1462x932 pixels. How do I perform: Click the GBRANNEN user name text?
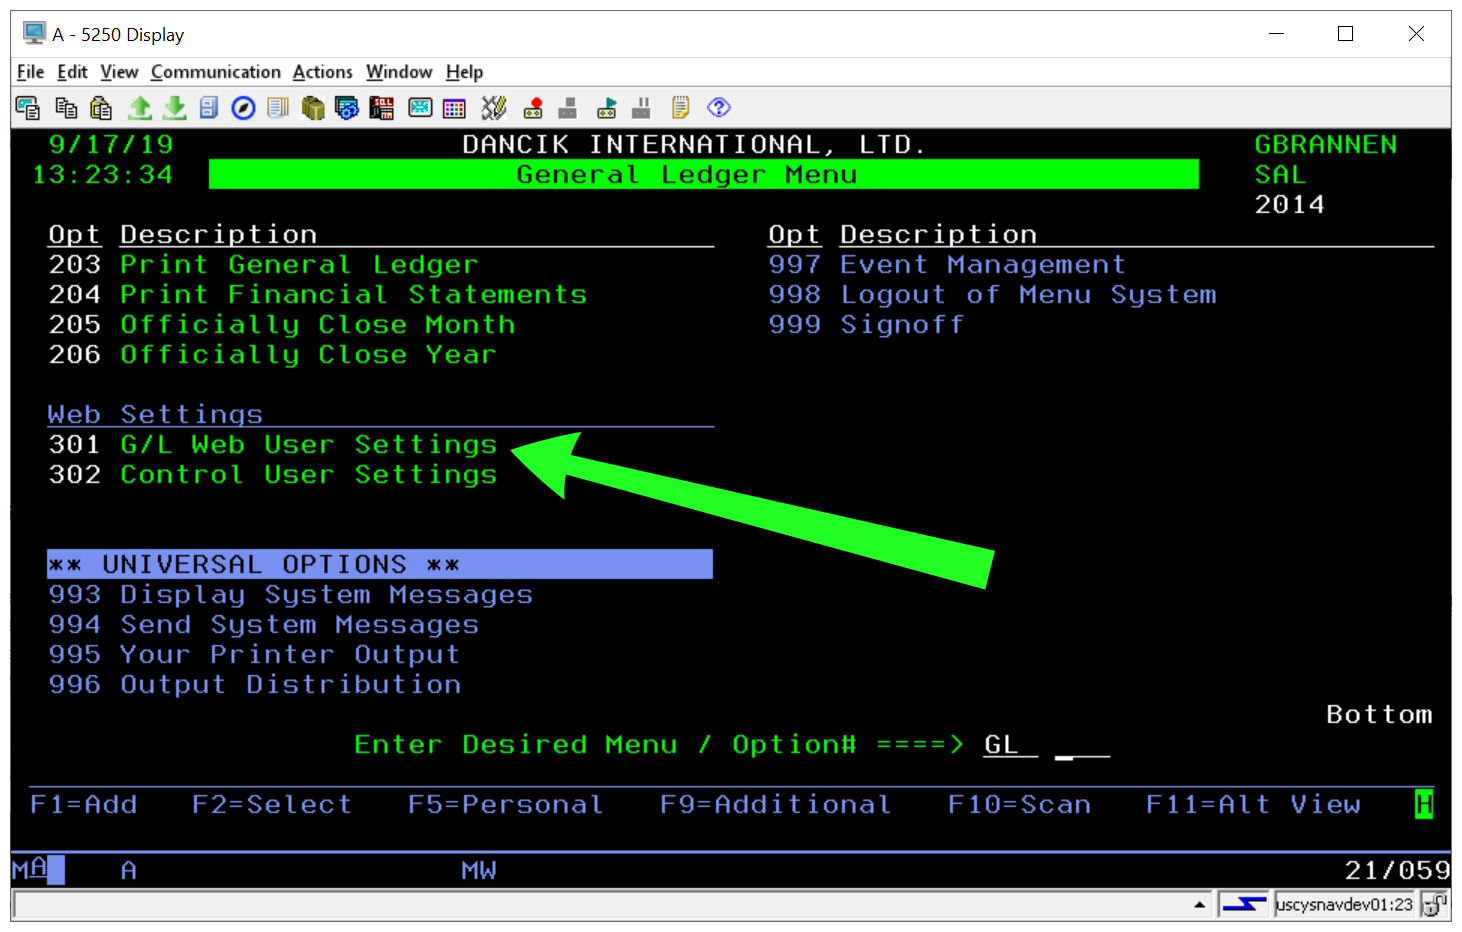pyautogui.click(x=1326, y=145)
